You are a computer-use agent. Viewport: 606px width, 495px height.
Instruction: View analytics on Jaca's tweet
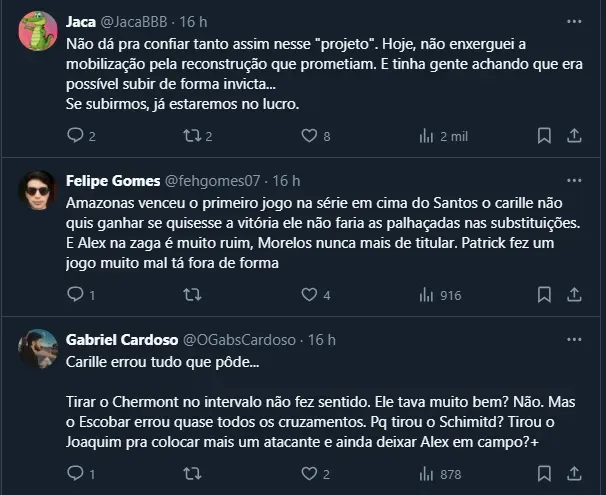[x=426, y=135]
